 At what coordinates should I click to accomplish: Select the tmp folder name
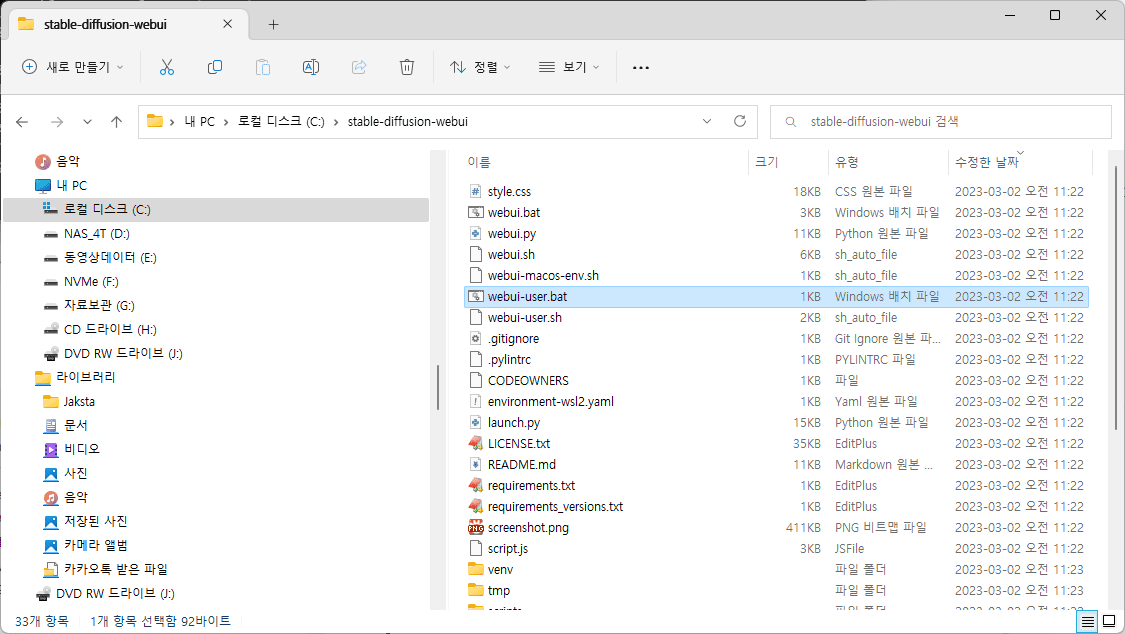click(x=499, y=591)
